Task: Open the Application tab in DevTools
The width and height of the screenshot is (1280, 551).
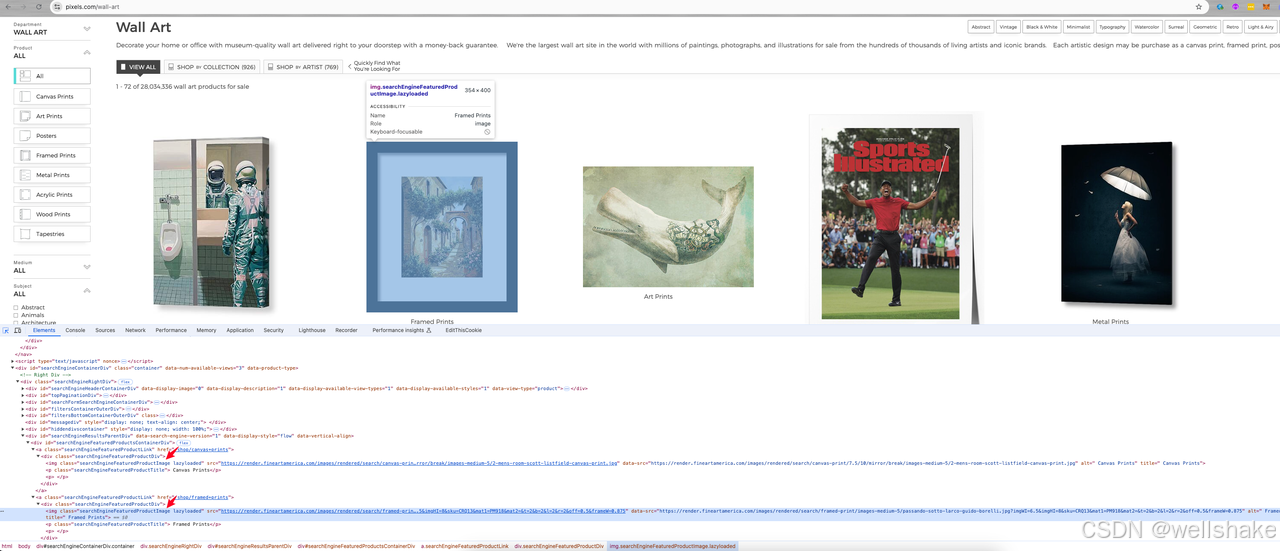Action: [240, 330]
